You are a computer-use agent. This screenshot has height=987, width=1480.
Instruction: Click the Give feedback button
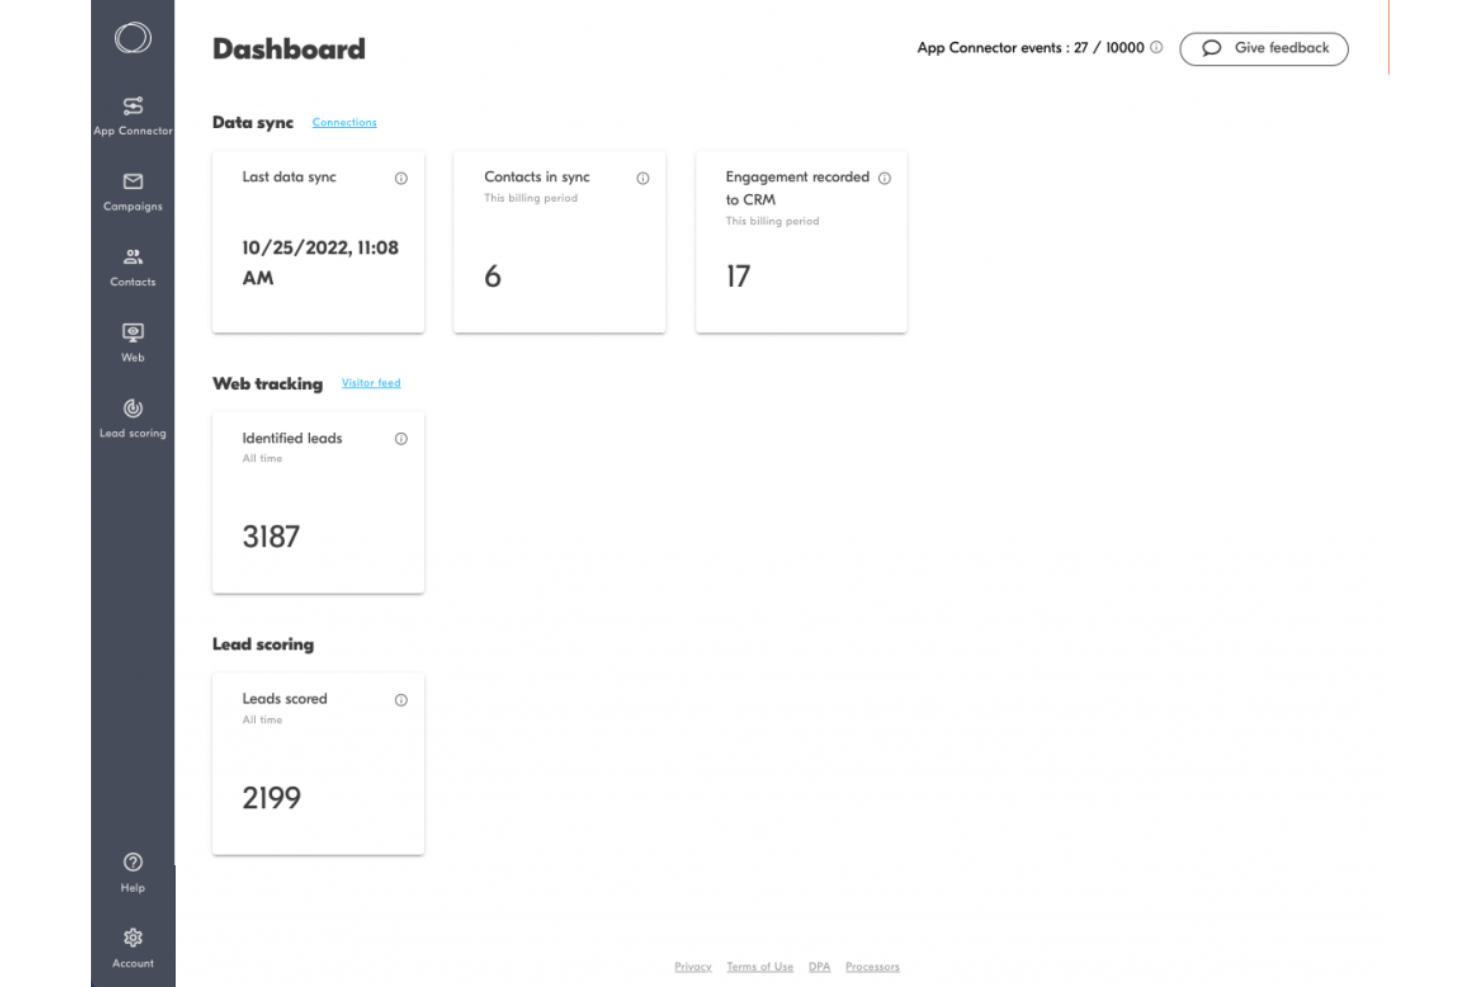click(x=1263, y=48)
